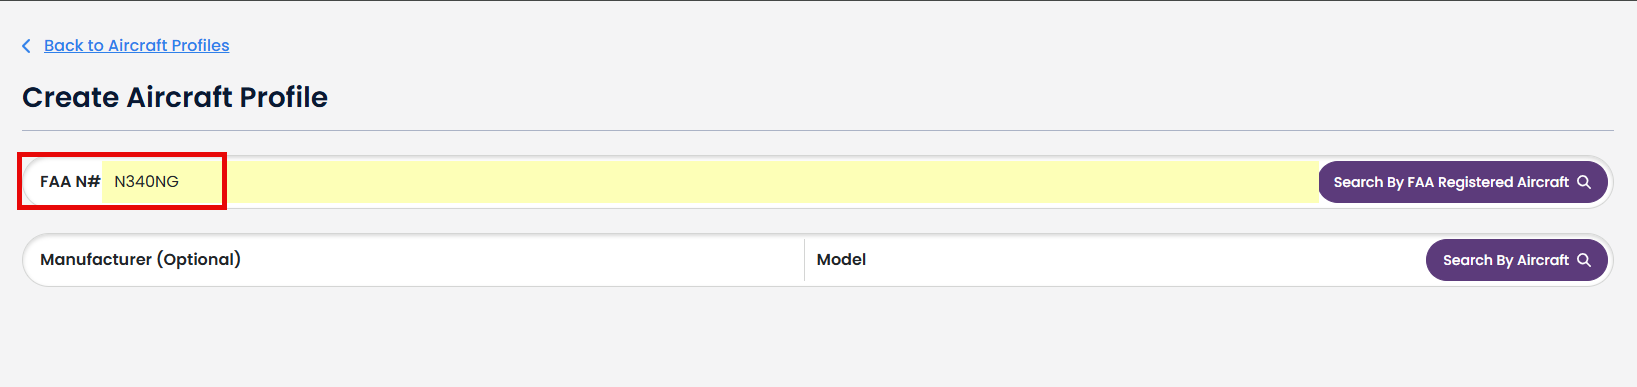The height and width of the screenshot is (387, 1637).
Task: Click the Create Aircraft Profile heading
Action: pyautogui.click(x=175, y=97)
